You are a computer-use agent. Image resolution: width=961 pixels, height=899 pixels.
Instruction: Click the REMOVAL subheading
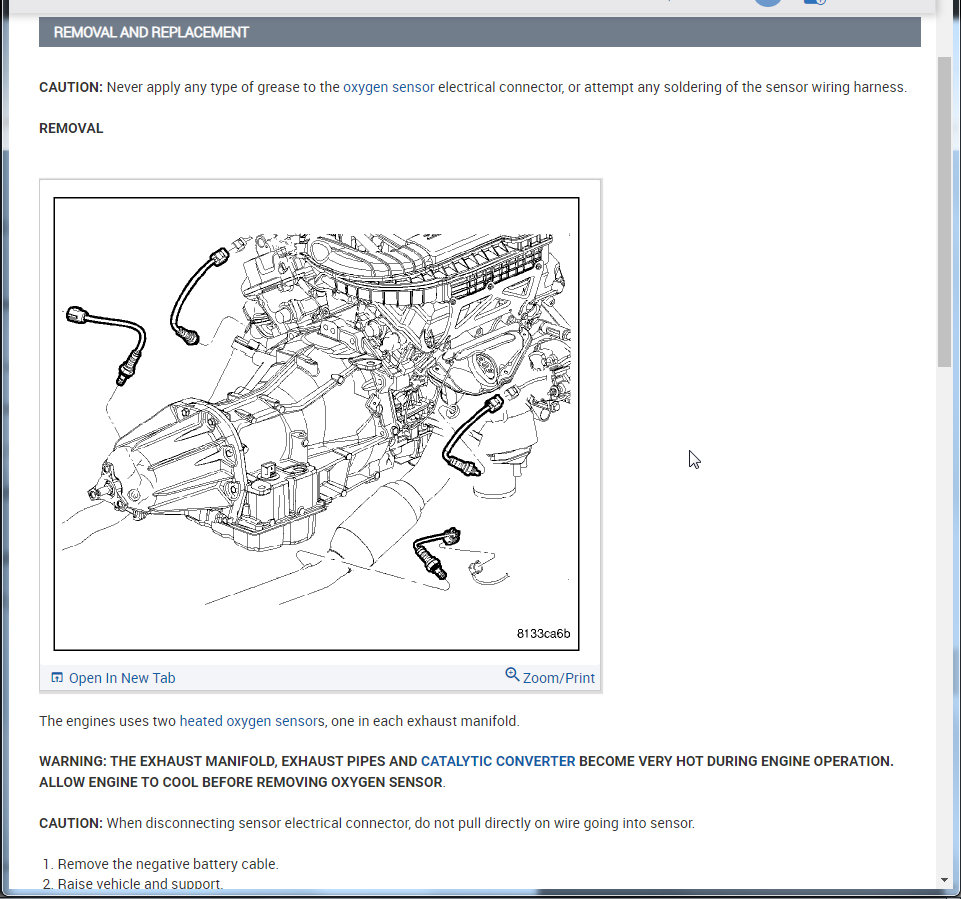click(x=71, y=128)
